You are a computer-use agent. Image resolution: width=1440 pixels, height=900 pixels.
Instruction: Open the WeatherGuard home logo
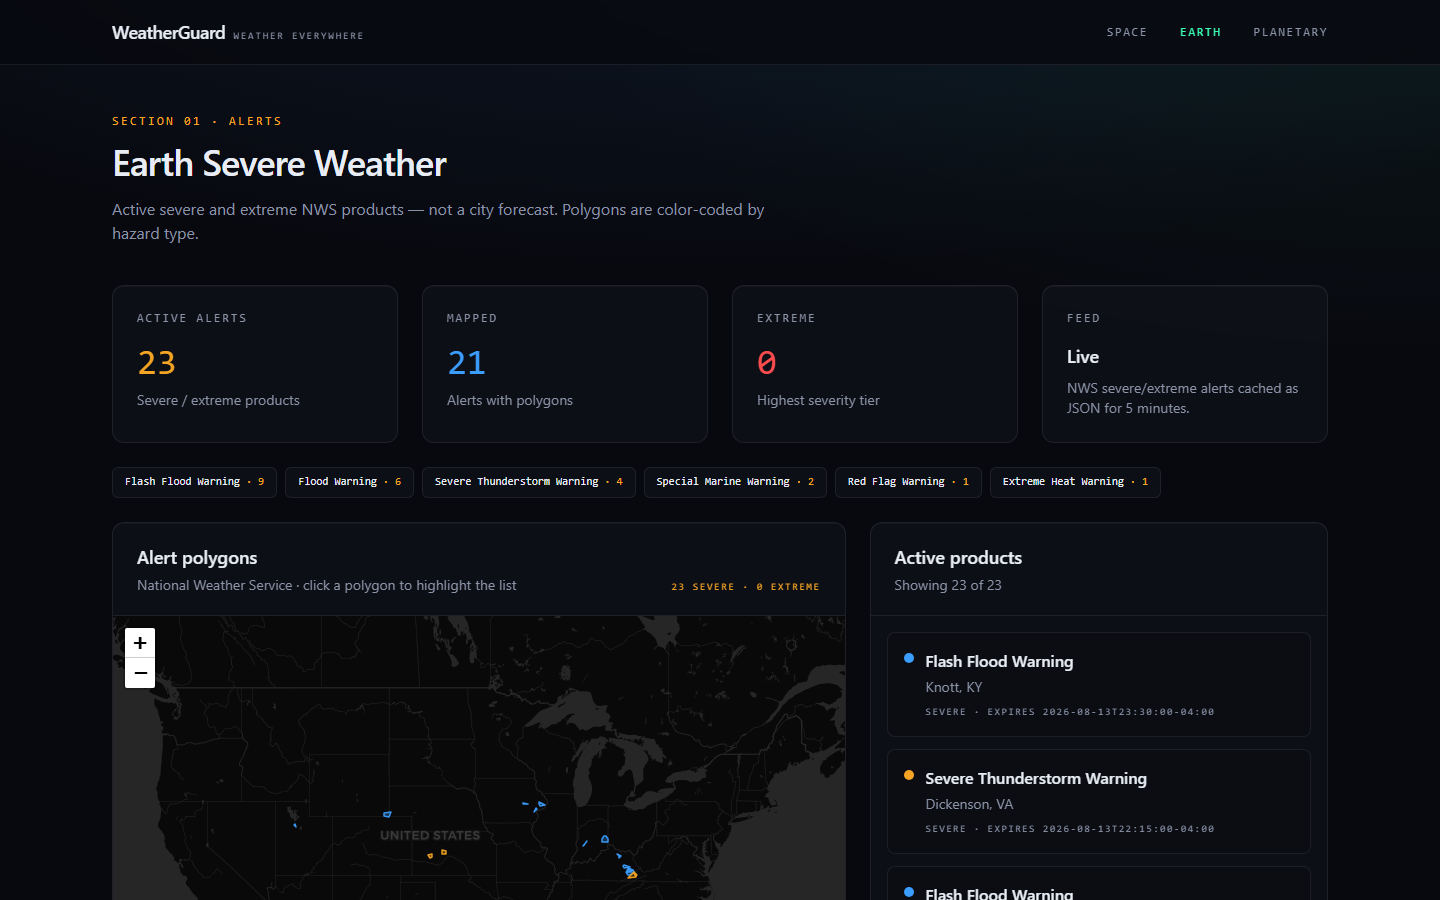(168, 32)
